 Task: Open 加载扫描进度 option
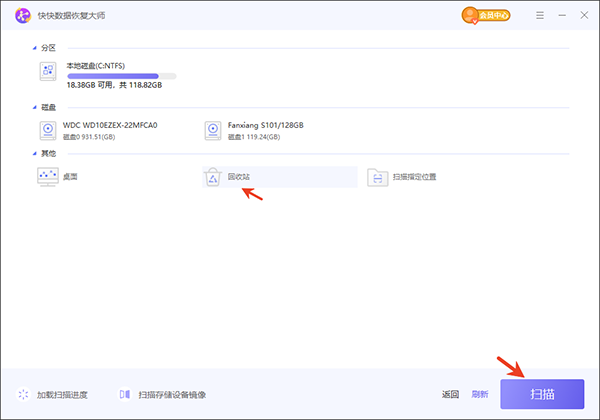coord(62,395)
